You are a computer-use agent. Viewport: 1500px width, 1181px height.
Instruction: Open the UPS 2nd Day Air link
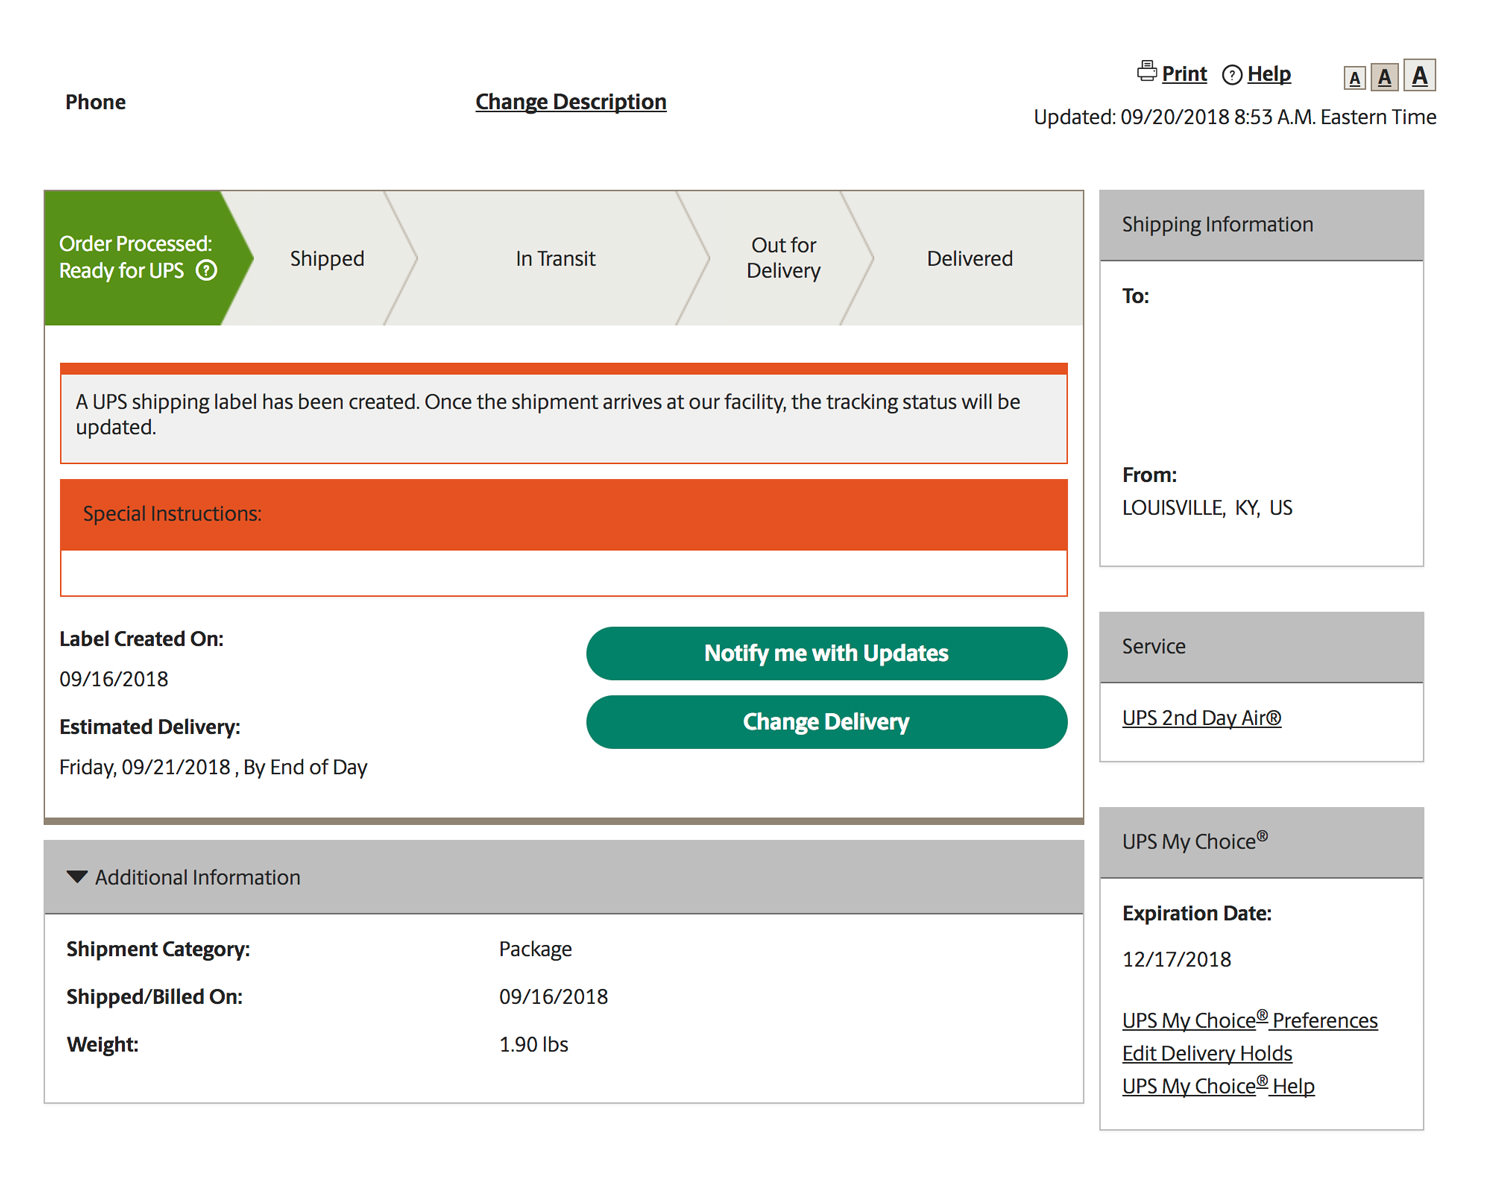(x=1201, y=718)
